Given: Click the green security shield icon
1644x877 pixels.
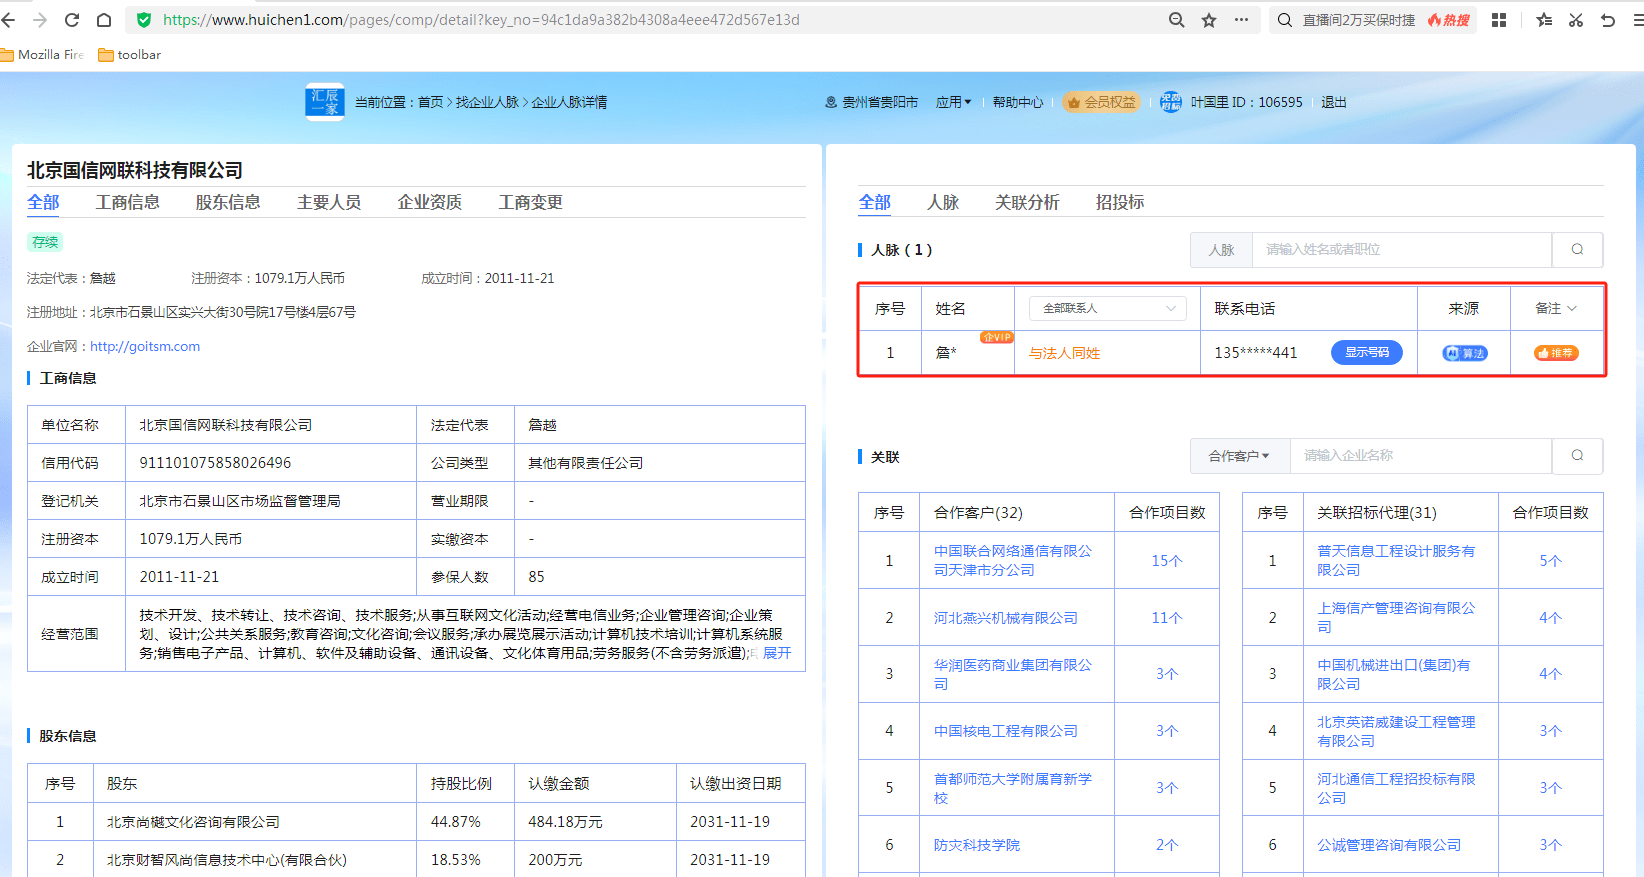Looking at the screenshot, I should tap(144, 20).
